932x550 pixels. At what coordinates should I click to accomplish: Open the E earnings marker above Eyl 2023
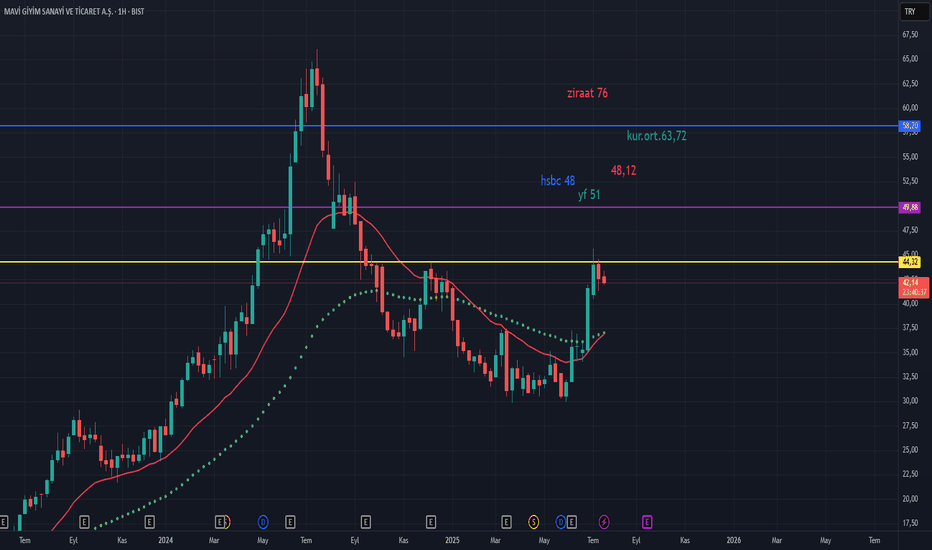[84, 522]
